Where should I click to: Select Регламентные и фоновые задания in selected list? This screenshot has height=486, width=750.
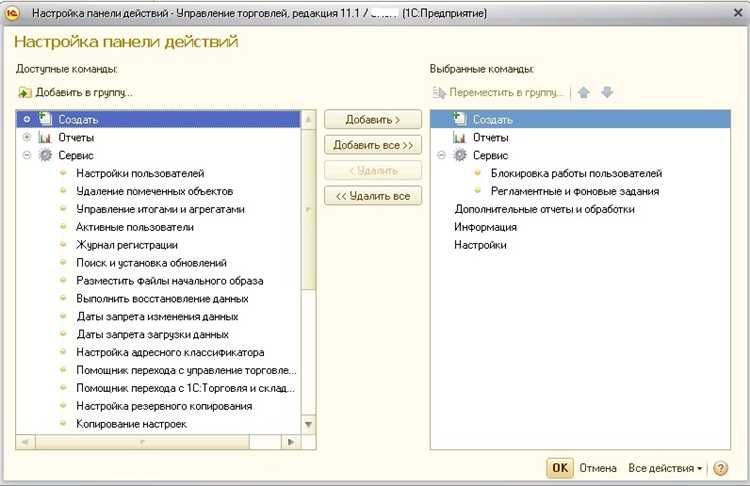coord(575,191)
